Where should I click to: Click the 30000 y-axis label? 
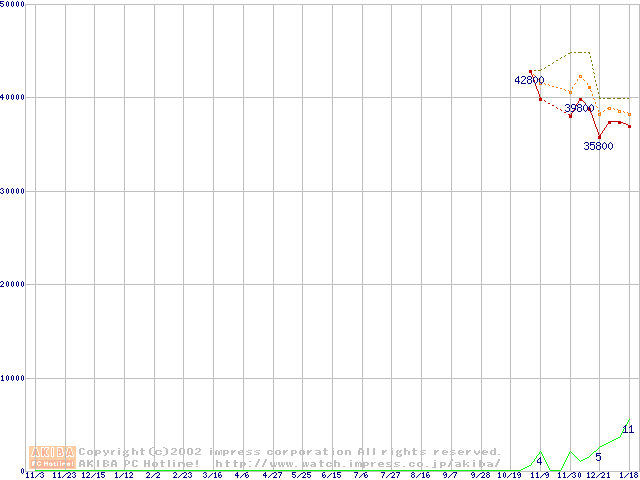tap(14, 191)
